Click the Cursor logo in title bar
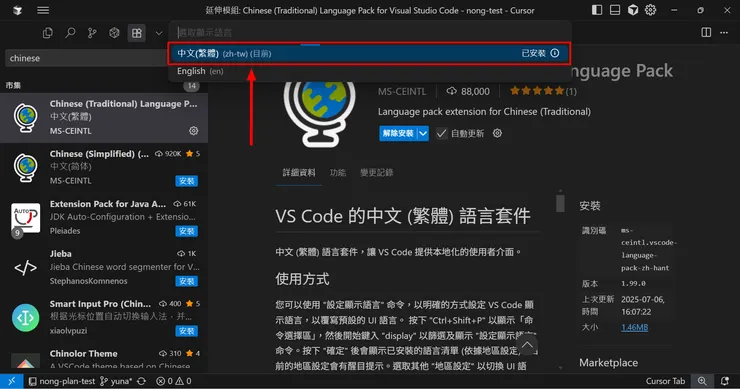This screenshot has width=740, height=389. click(17, 10)
